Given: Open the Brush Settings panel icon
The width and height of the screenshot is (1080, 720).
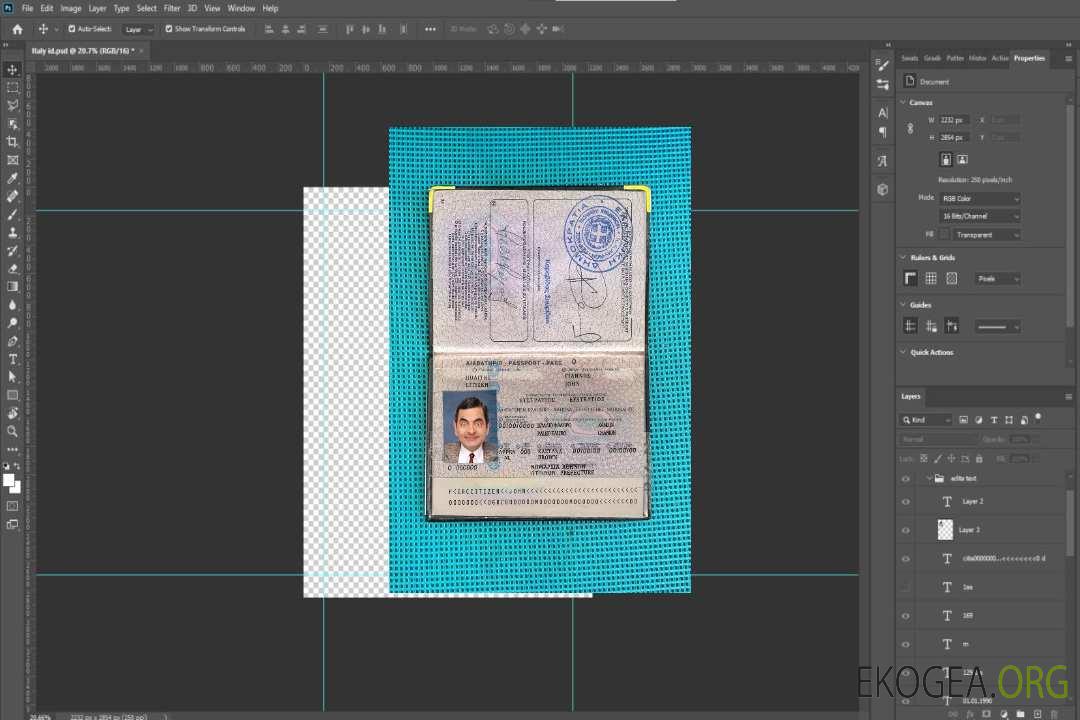Looking at the screenshot, I should [x=882, y=65].
